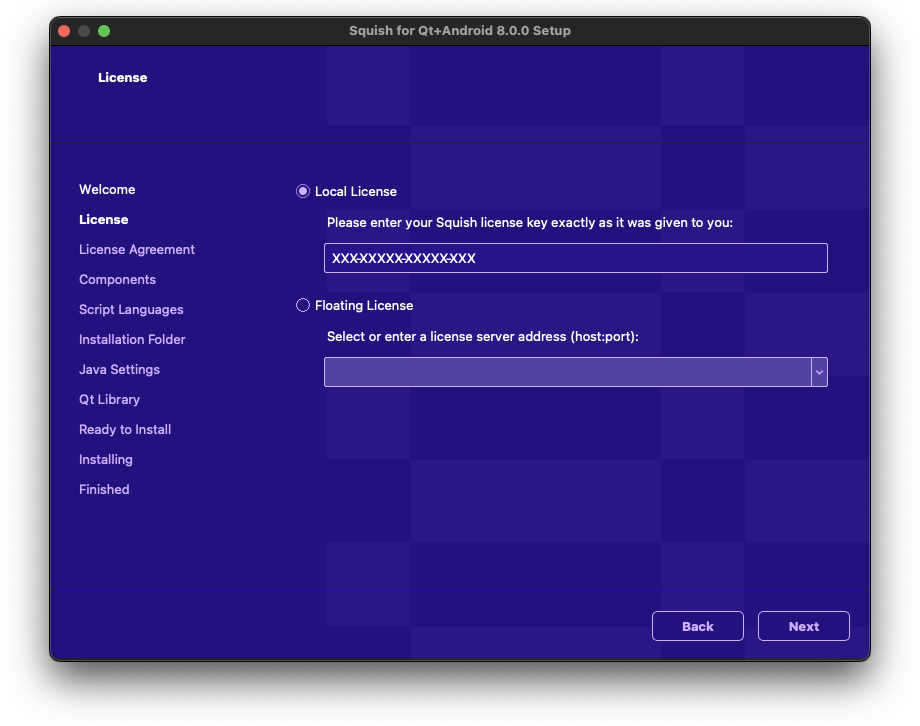Open the Qt Library step
This screenshot has height=726, width=920.
click(110, 399)
